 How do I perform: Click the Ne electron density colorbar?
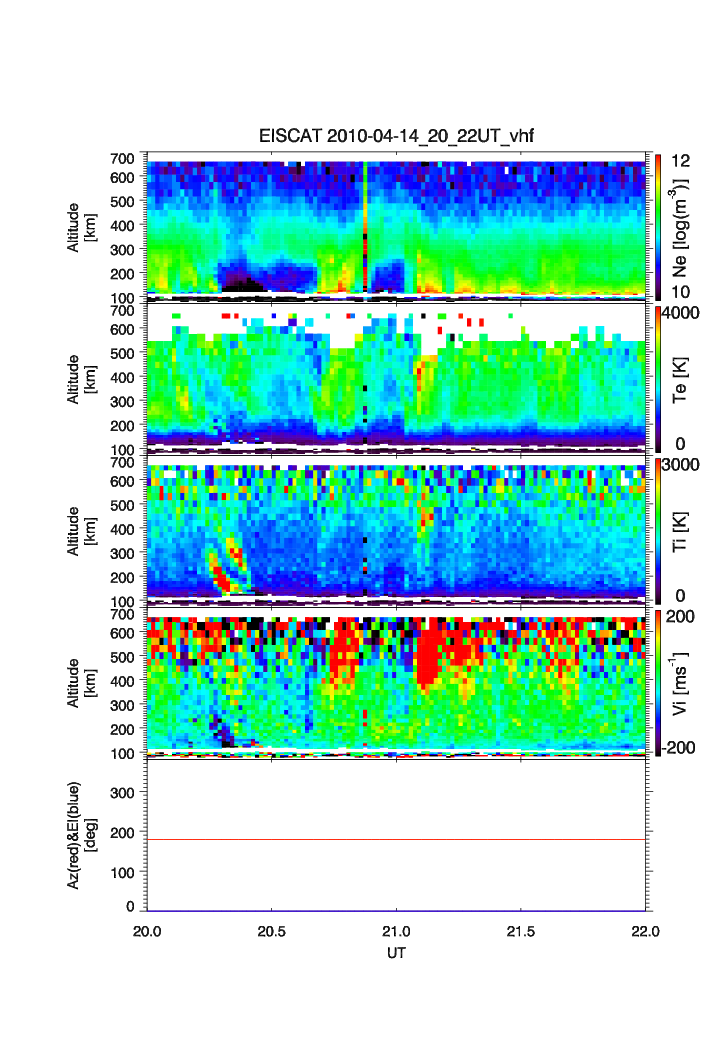coord(658,225)
